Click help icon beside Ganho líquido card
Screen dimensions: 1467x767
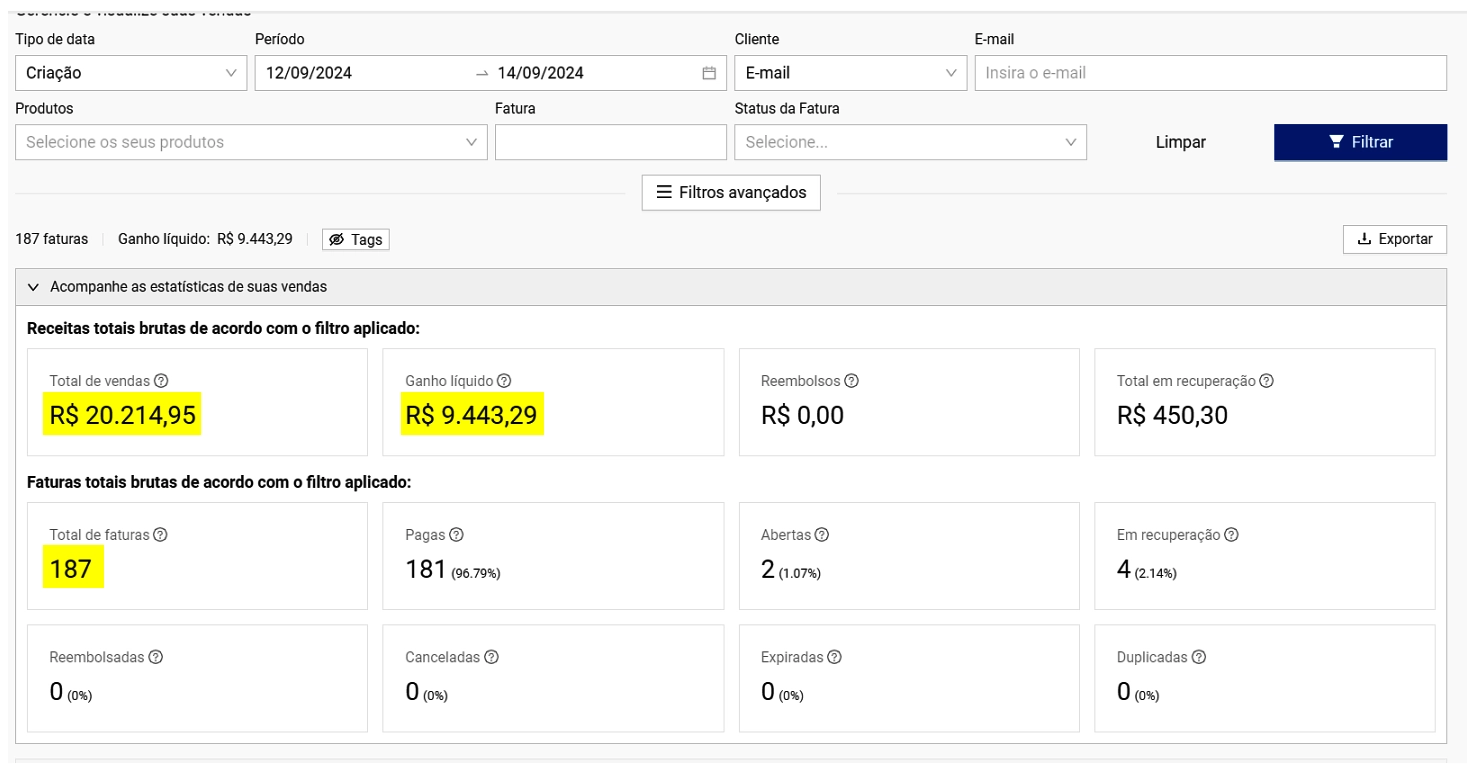(504, 381)
